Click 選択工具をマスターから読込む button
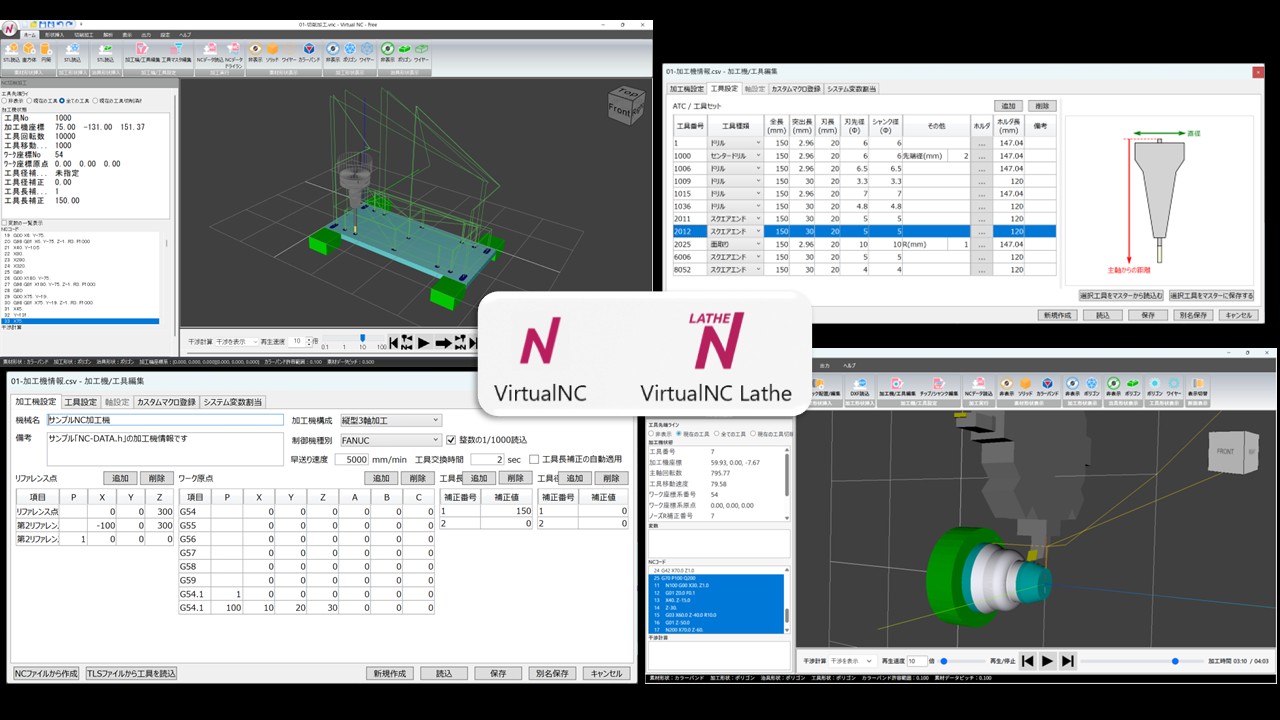 click(x=1121, y=296)
